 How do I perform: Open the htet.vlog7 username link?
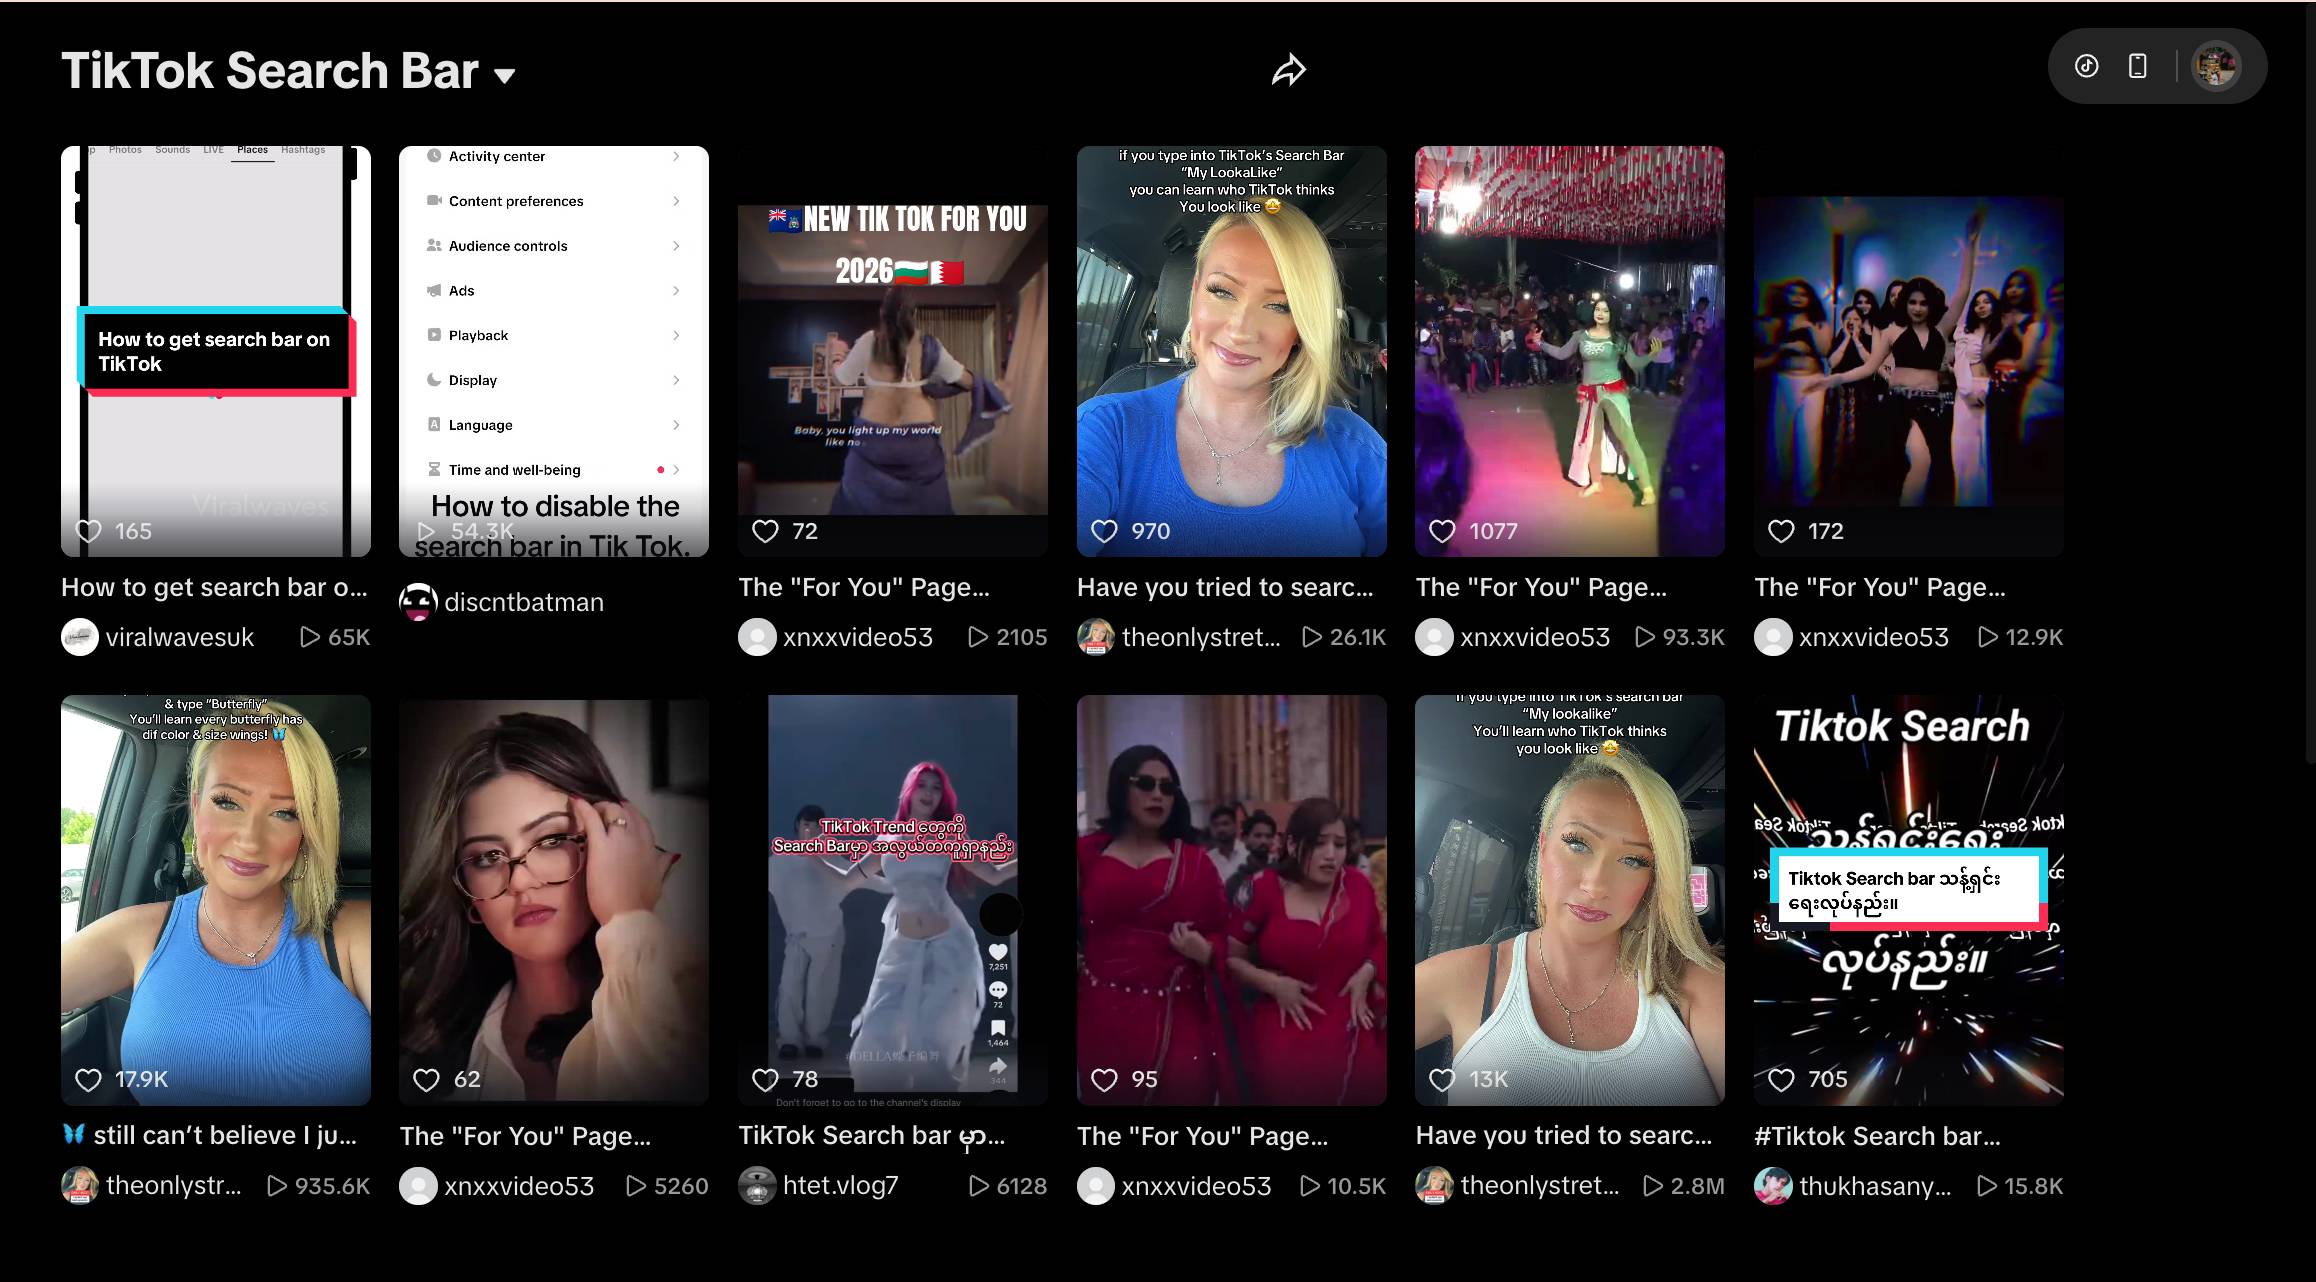click(841, 1186)
